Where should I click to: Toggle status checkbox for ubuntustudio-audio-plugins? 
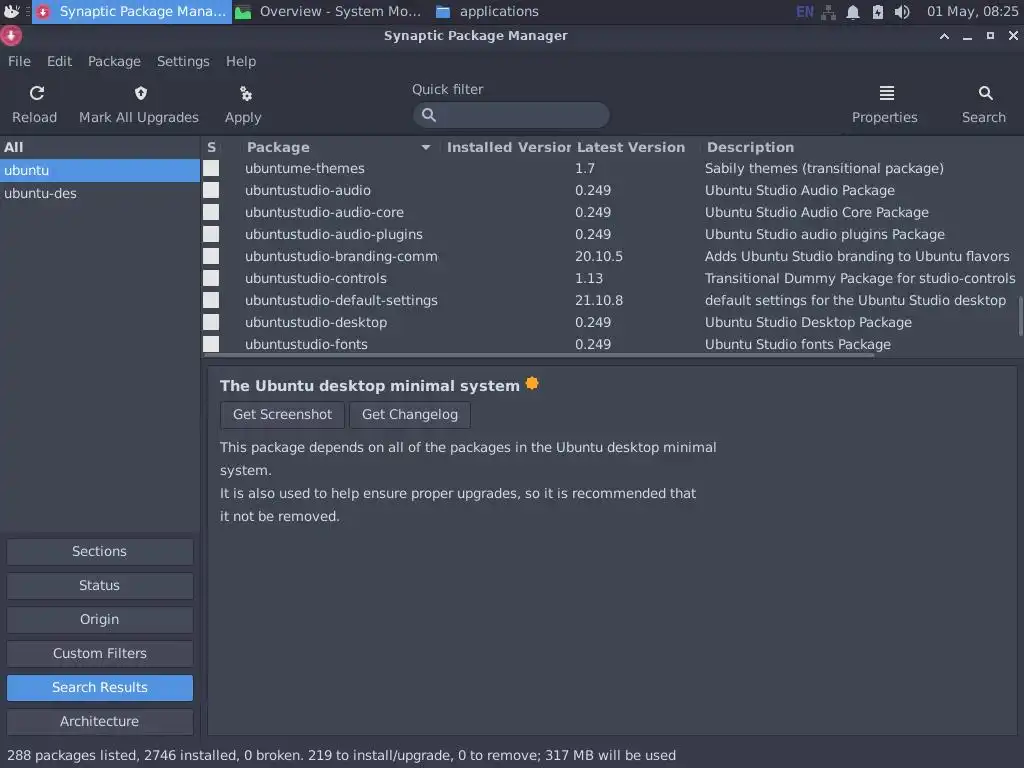tap(211, 234)
